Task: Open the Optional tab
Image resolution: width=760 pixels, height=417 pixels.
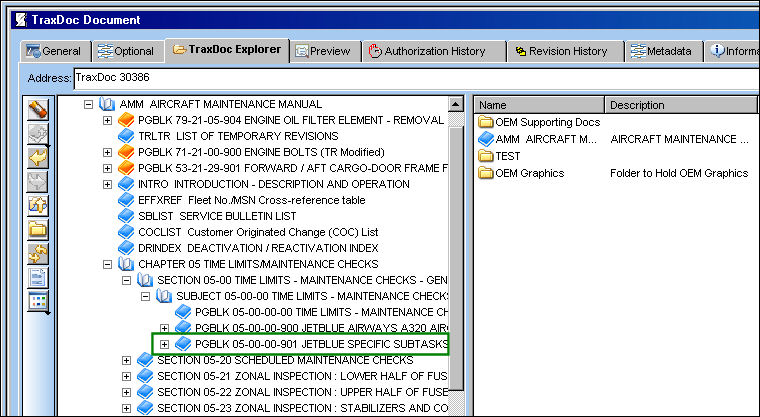Action: 127,51
